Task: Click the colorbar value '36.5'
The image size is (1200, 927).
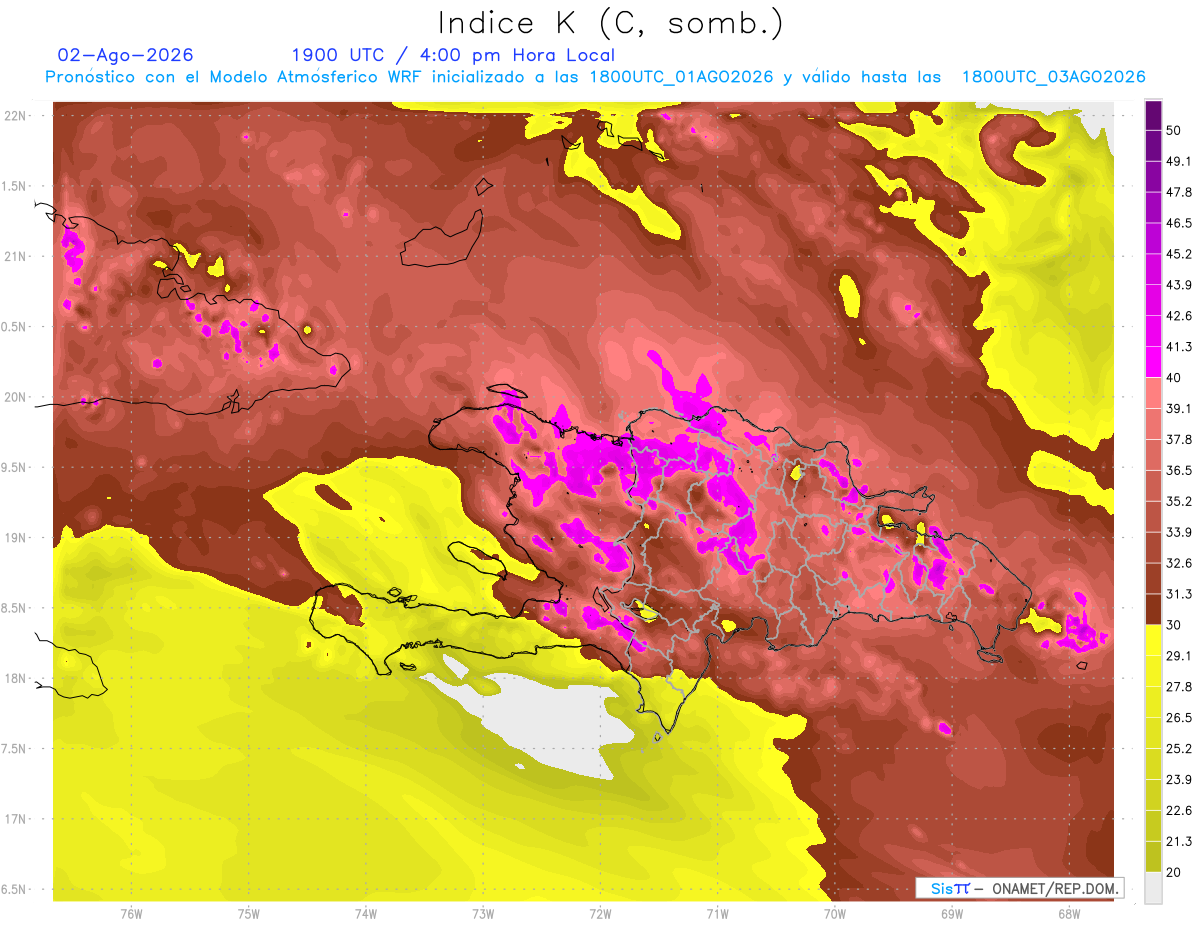Action: tap(1179, 470)
